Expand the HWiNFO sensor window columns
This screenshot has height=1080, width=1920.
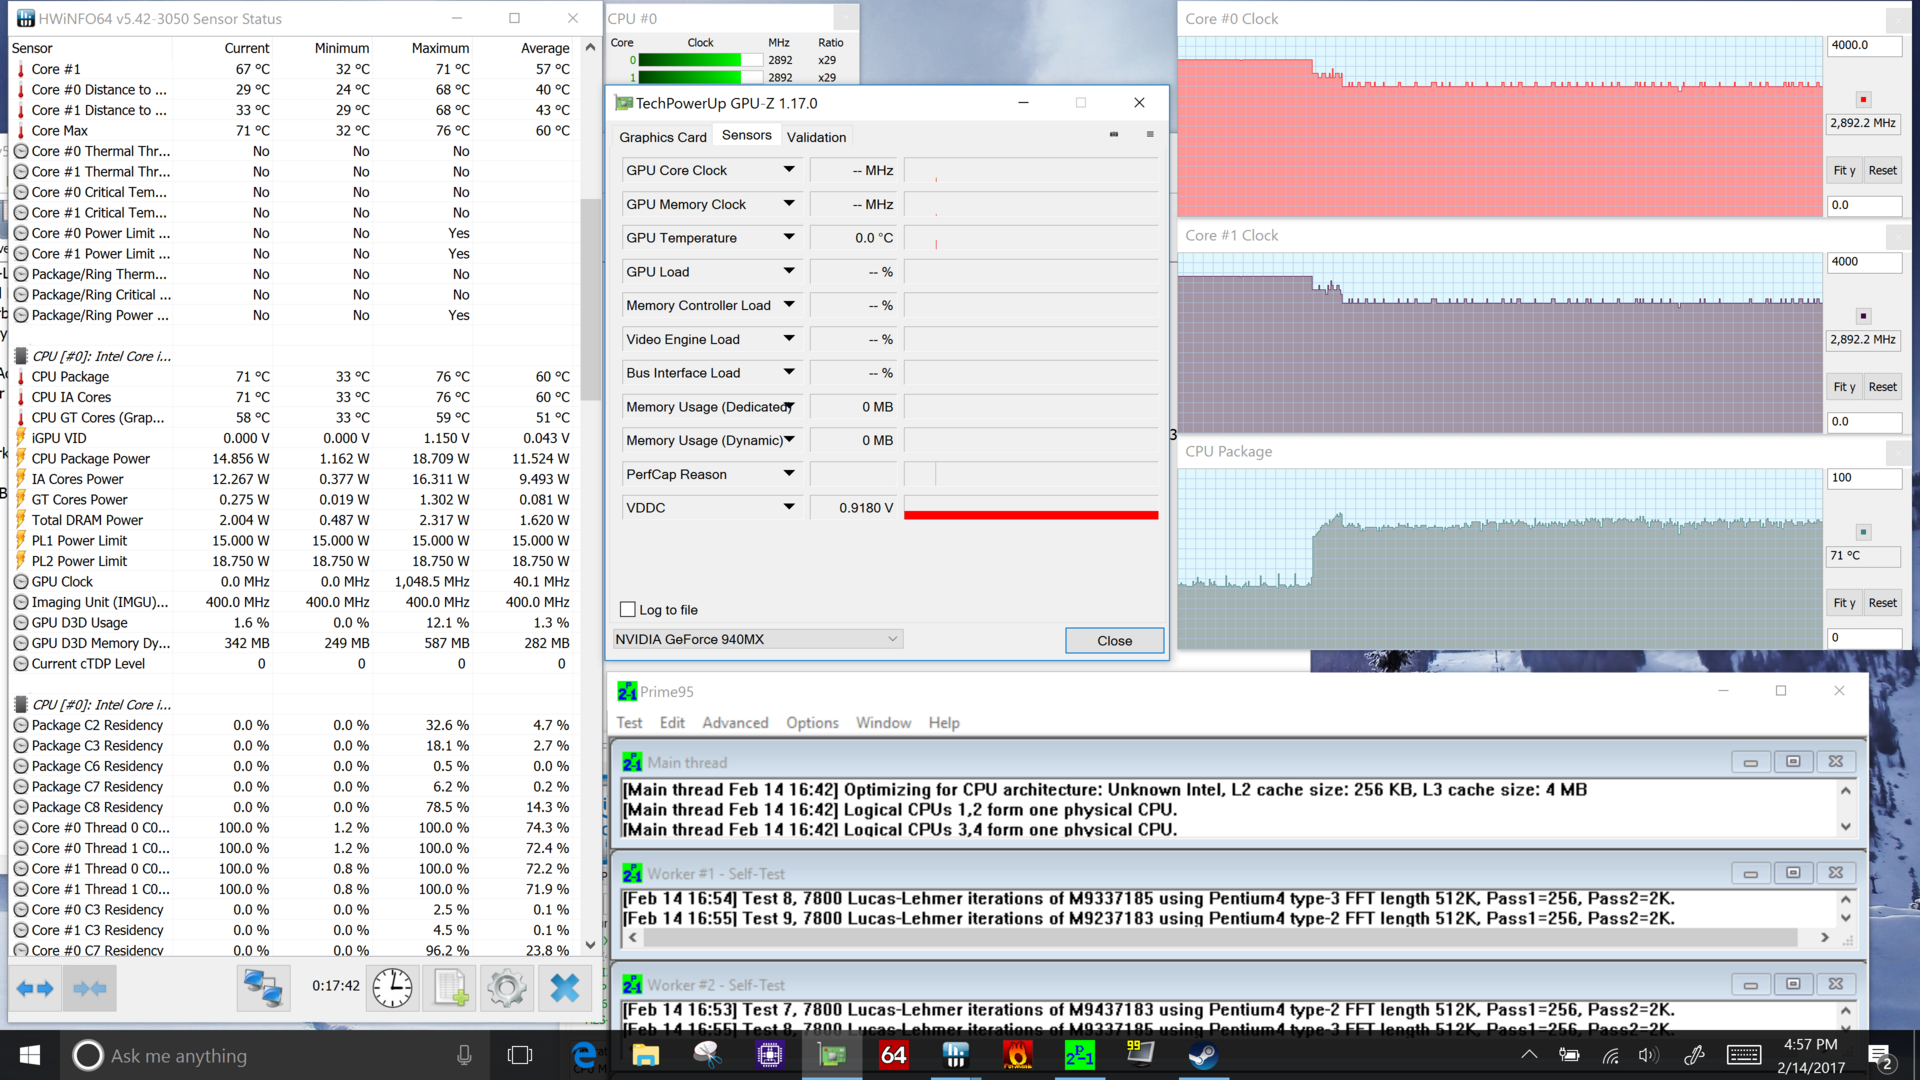(x=36, y=988)
